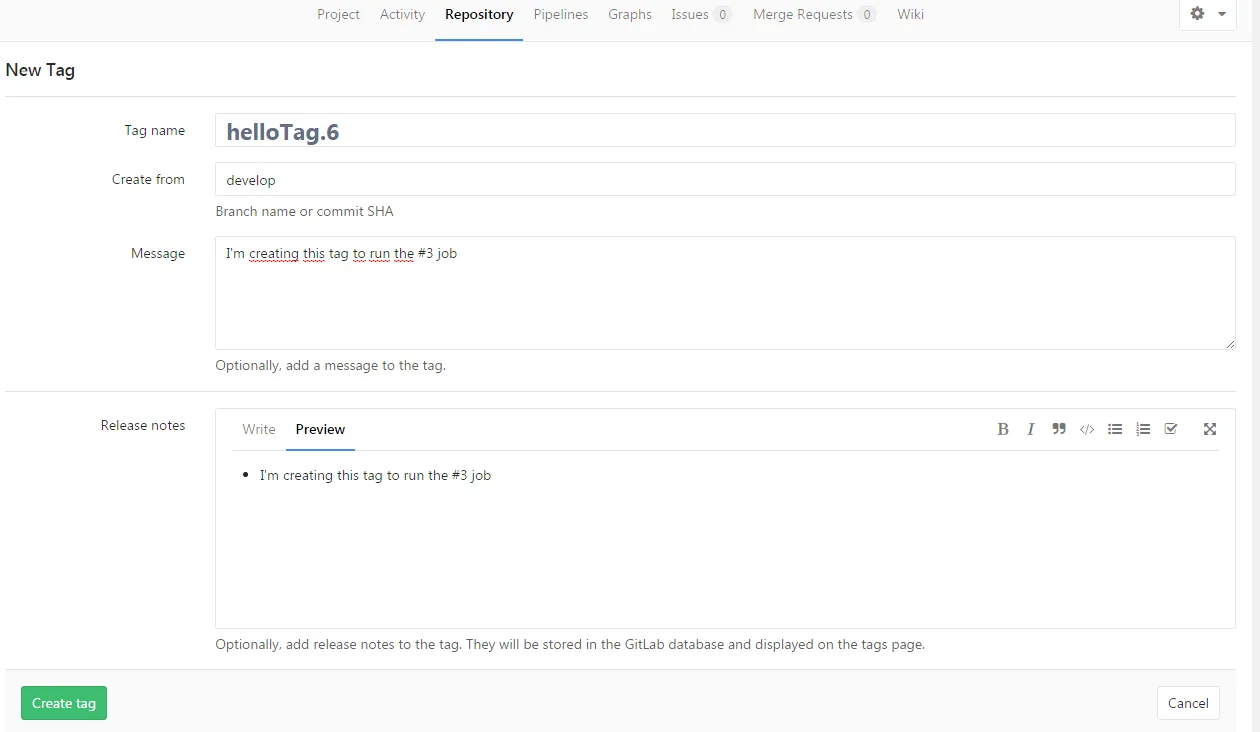This screenshot has height=732, width=1260.
Task: Click the 'Branch name or commit SHA' hint
Action: 304,211
